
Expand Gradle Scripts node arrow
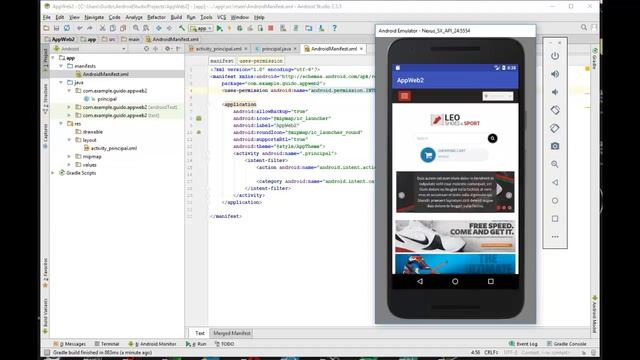53,173
